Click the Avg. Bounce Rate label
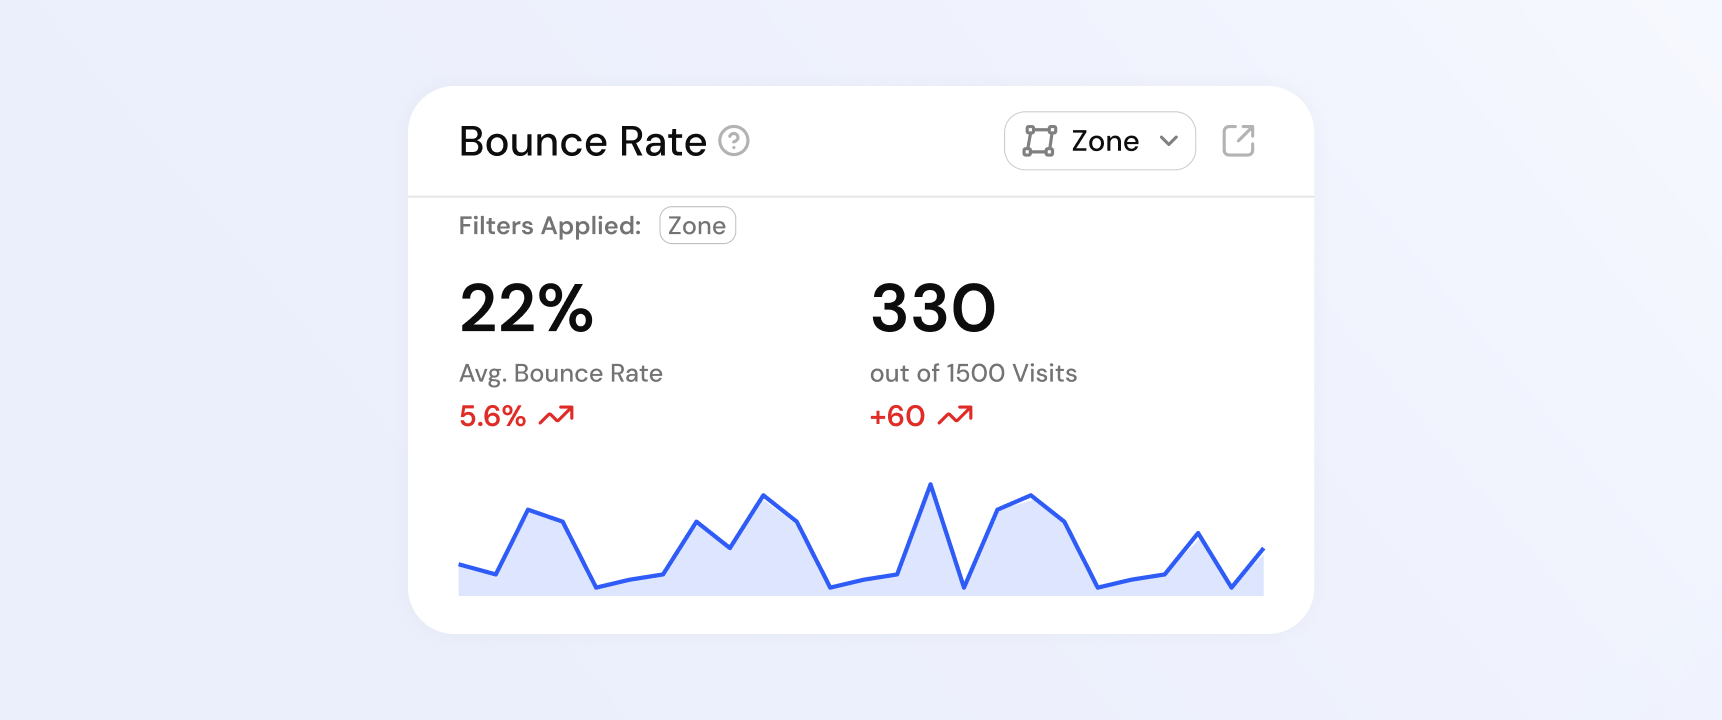This screenshot has height=720, width=1722. [561, 373]
